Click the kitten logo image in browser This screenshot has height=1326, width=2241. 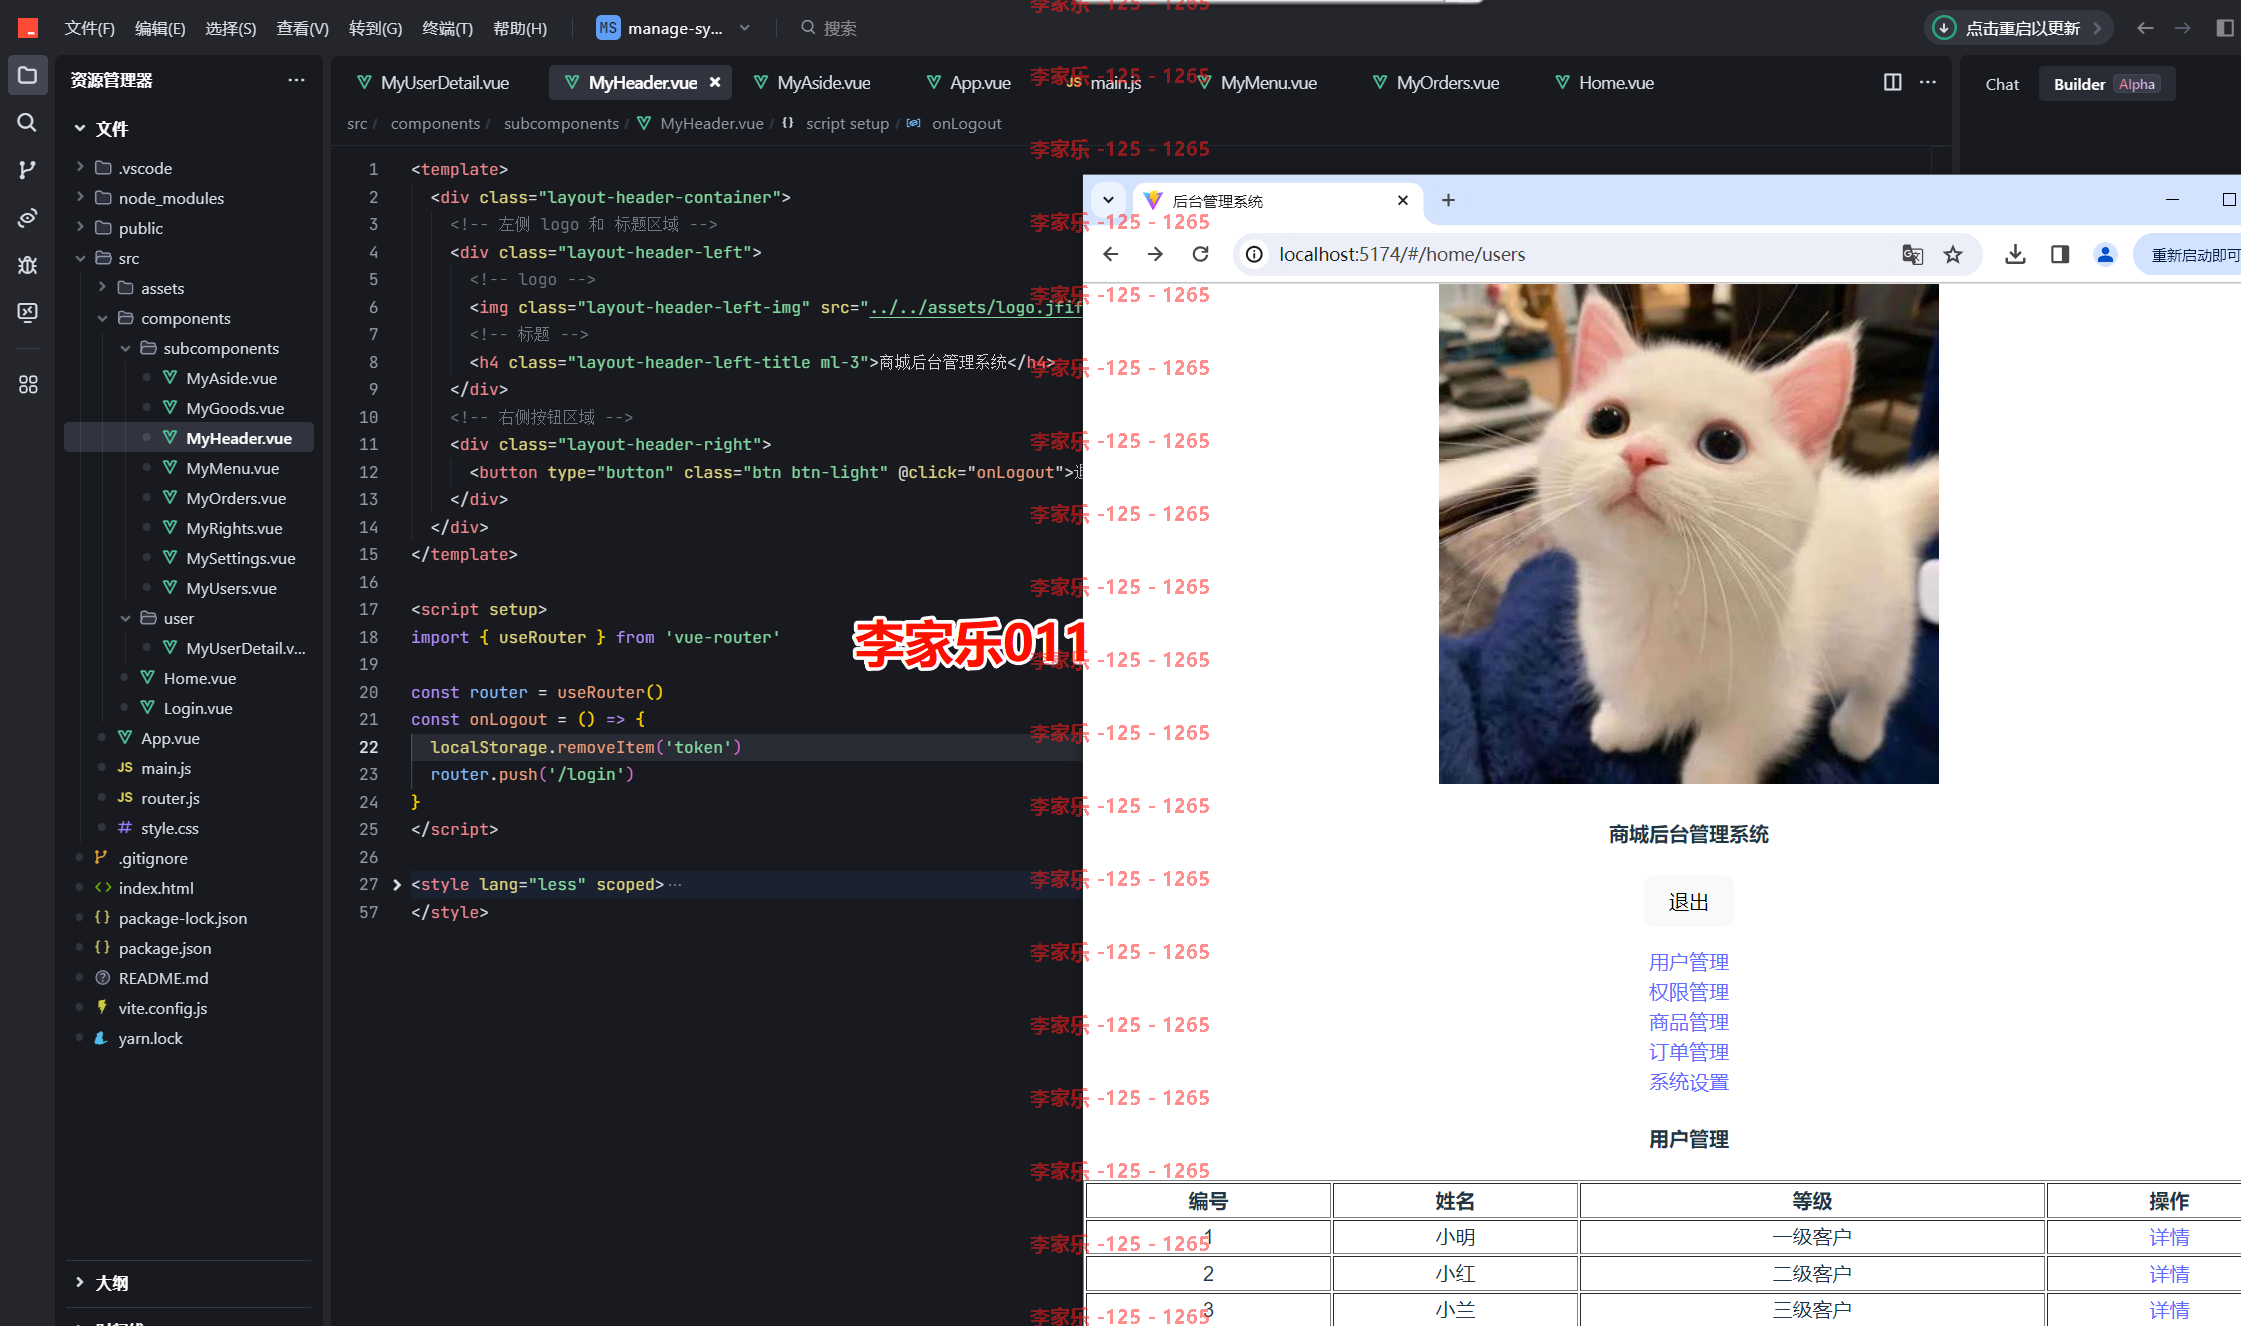[x=1688, y=534]
